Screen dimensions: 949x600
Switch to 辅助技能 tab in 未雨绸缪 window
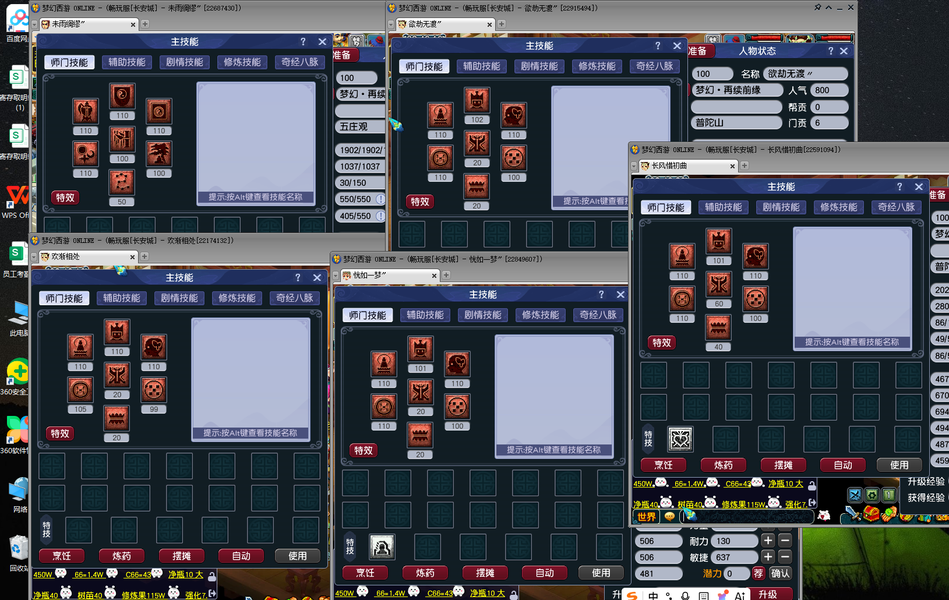[127, 62]
